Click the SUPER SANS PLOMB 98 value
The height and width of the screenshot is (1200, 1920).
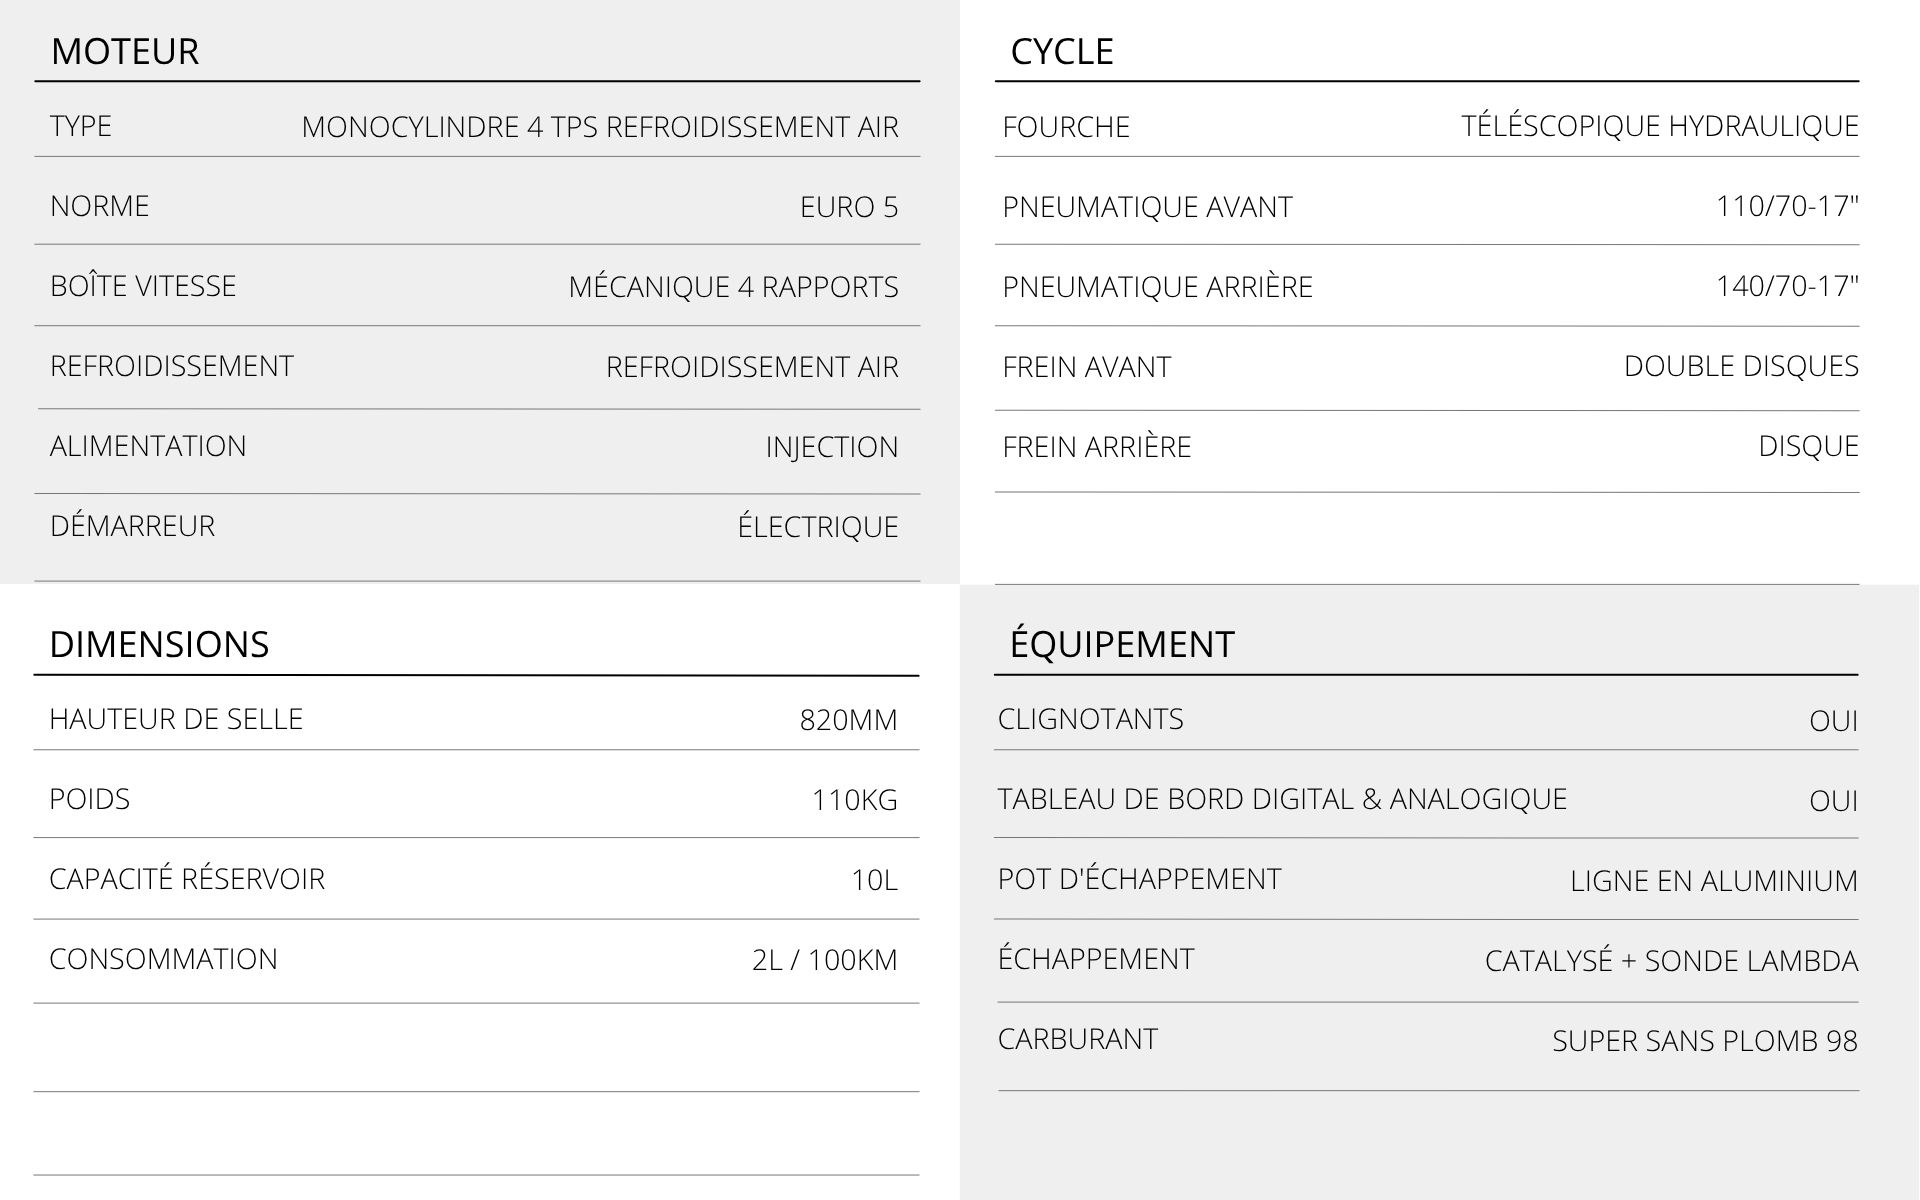pyautogui.click(x=1704, y=1041)
